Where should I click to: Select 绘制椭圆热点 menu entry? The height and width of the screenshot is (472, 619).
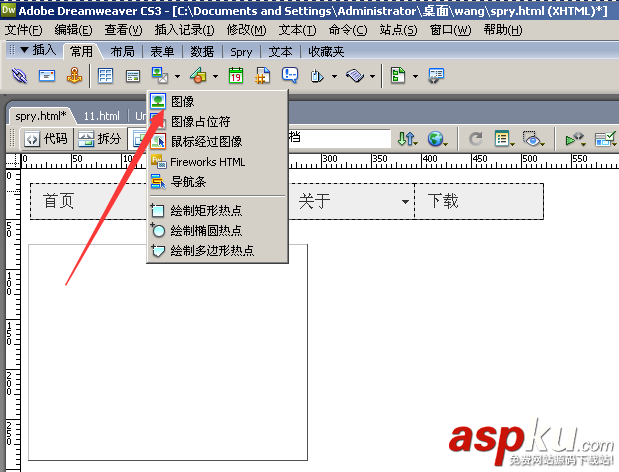(x=218, y=230)
